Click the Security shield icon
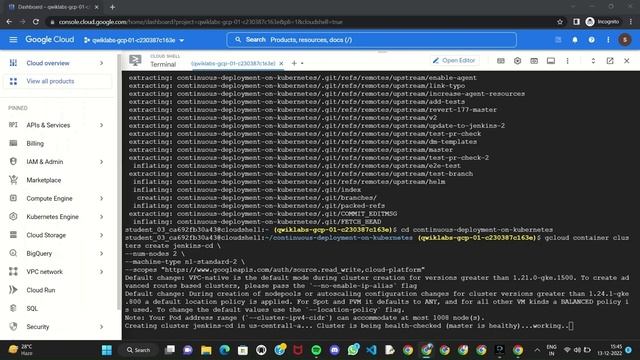This screenshot has width=640, height=360. coord(13,327)
